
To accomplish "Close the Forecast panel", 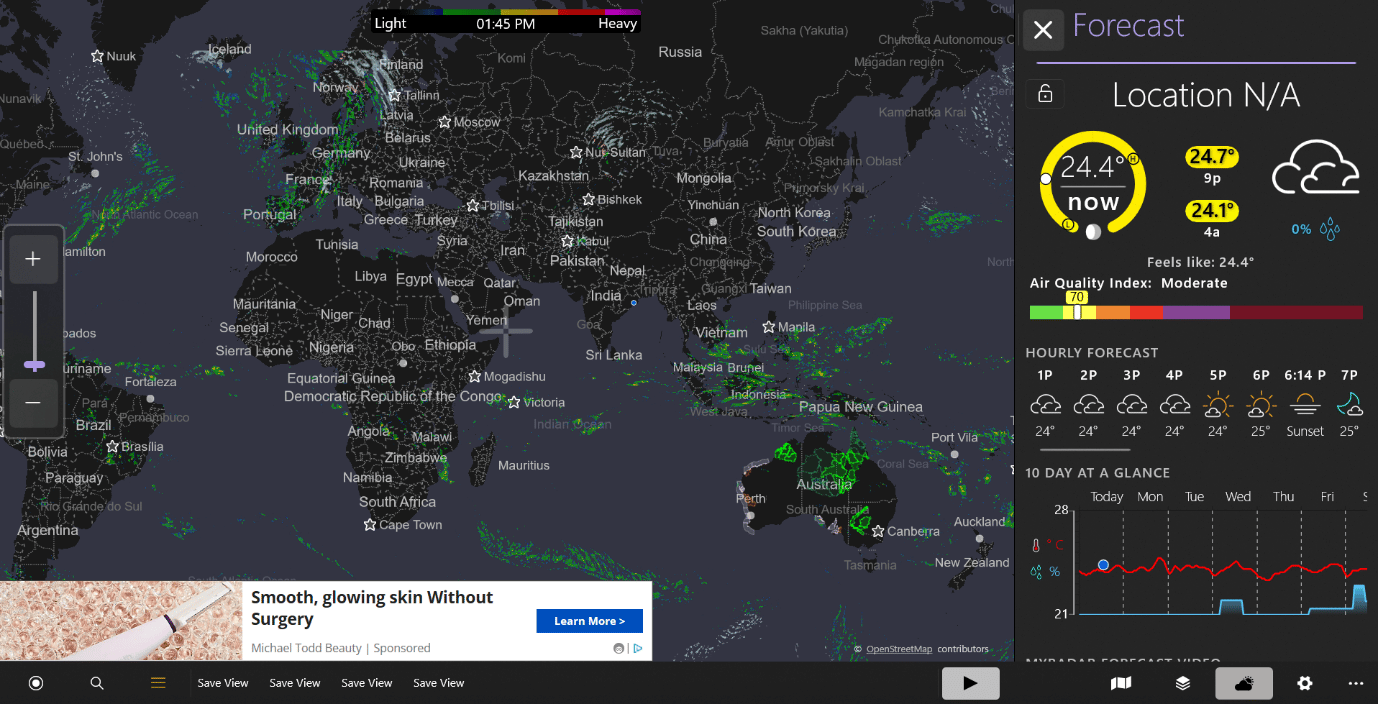I will (x=1043, y=30).
